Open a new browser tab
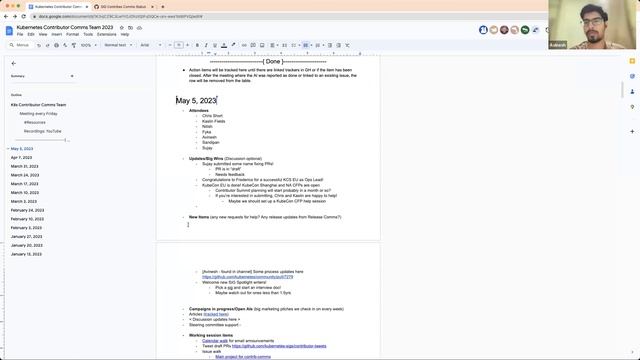The width and height of the screenshot is (640, 360). pyautogui.click(x=163, y=7)
